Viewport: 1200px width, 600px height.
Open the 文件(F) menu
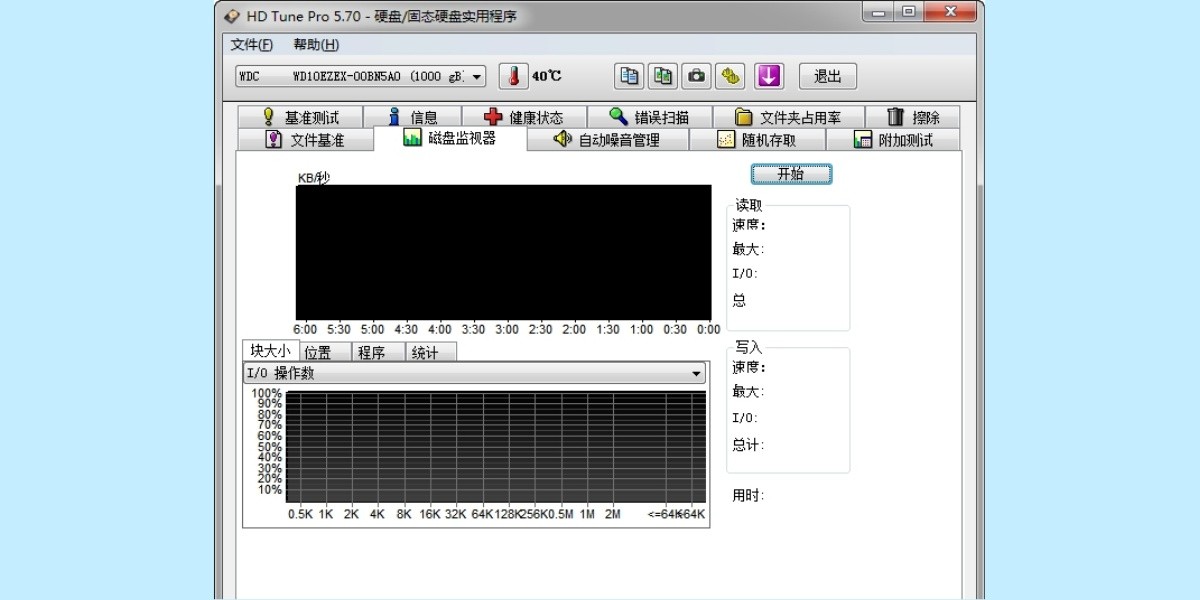[251, 45]
